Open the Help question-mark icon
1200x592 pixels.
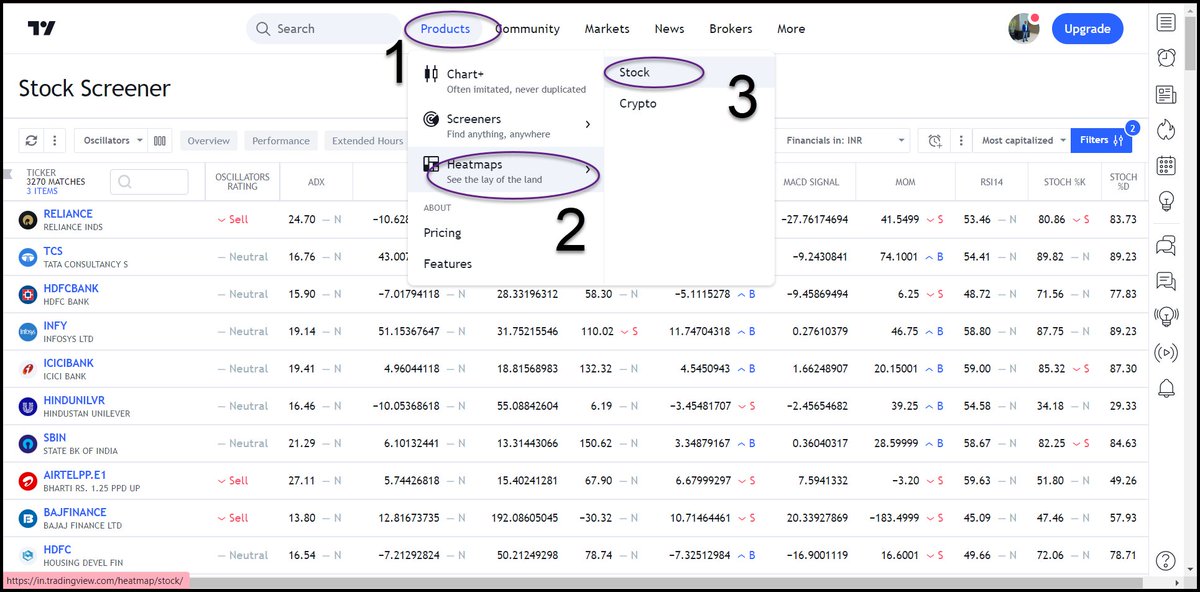pos(1166,561)
